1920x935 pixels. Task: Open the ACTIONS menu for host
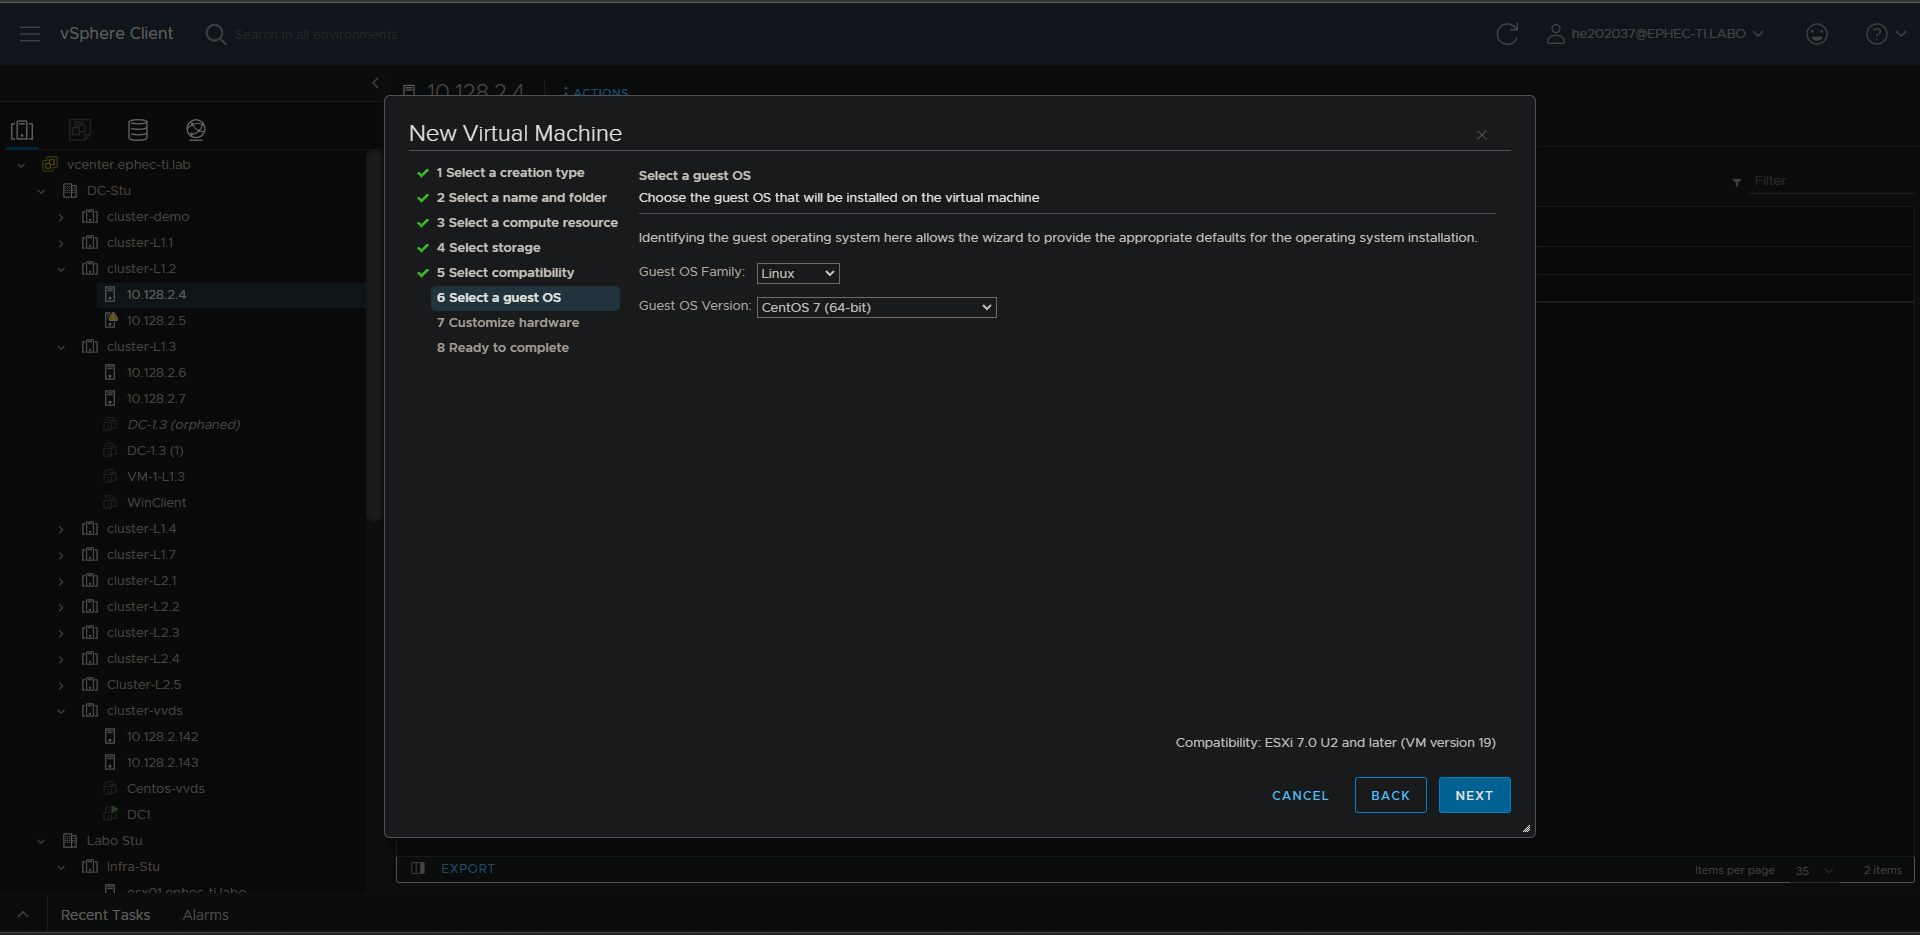point(596,91)
